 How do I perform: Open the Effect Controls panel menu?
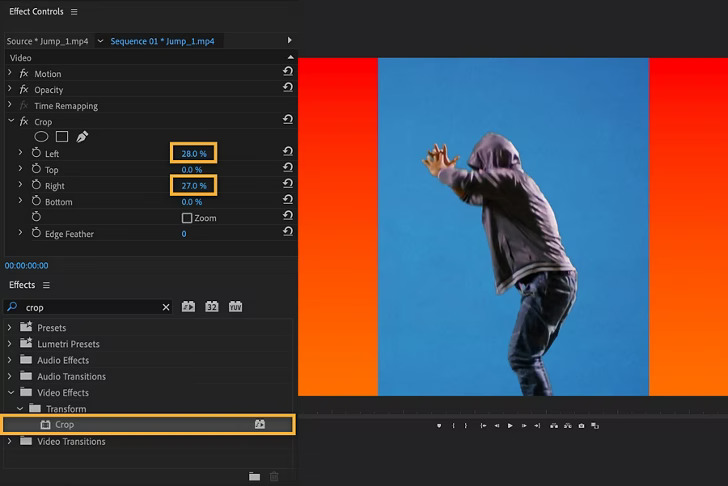[74, 12]
